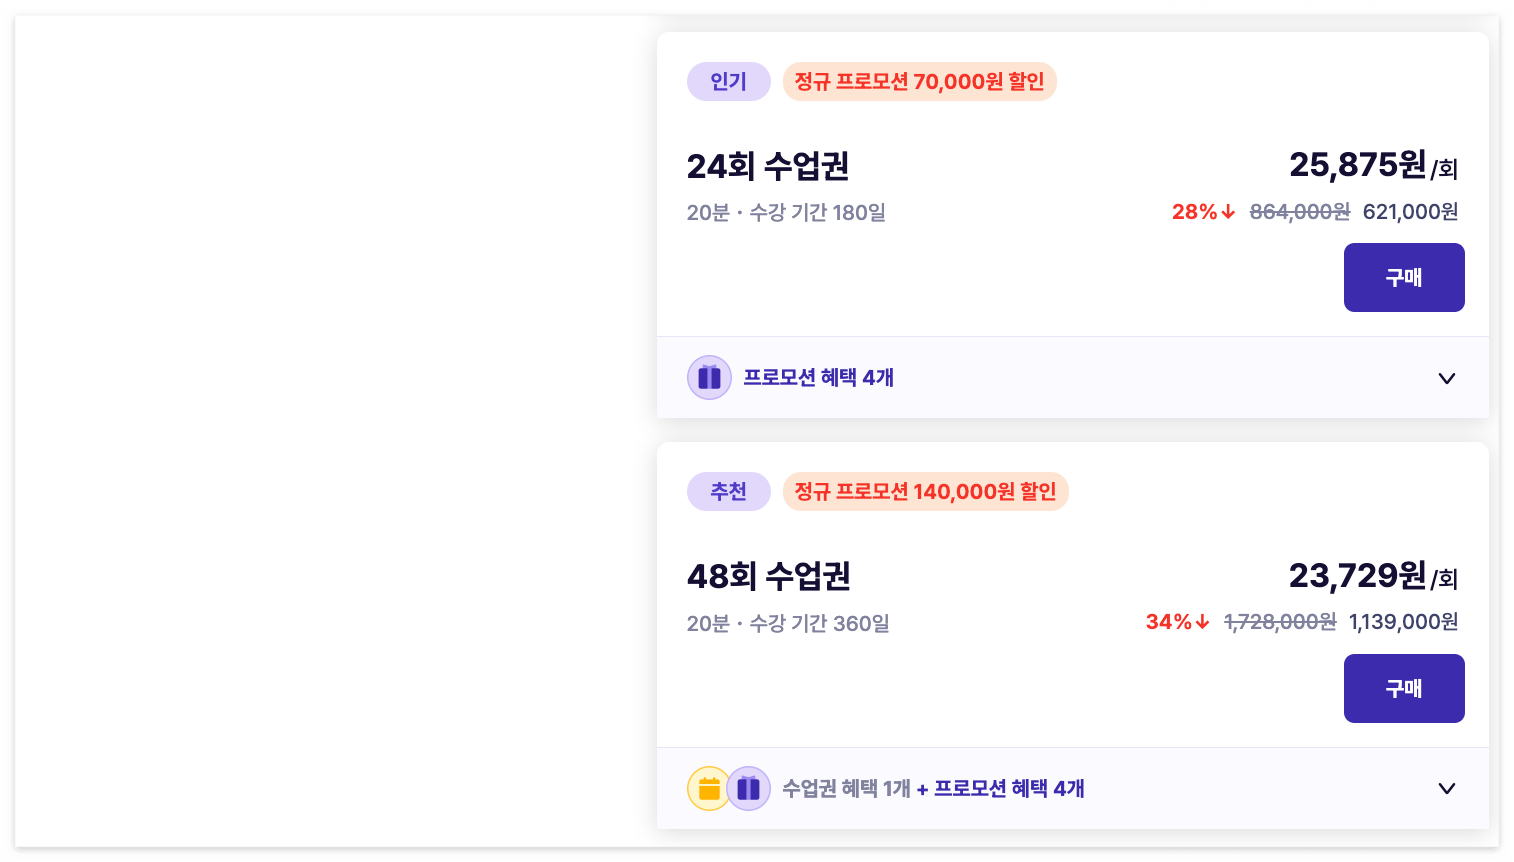Click the red down arrow next to 34%
The width and height of the screenshot is (1514, 862).
[x=1203, y=622]
